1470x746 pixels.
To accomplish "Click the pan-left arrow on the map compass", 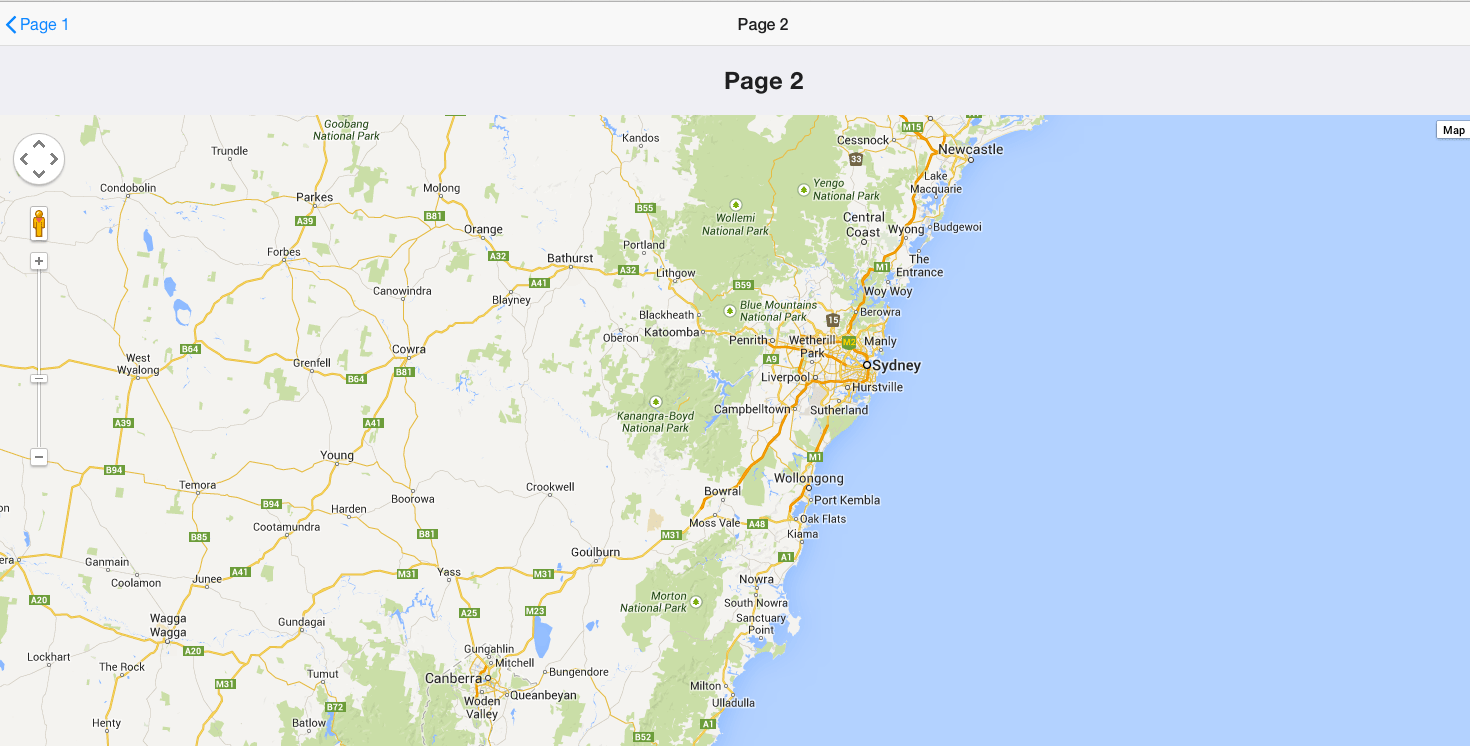I will point(25,159).
